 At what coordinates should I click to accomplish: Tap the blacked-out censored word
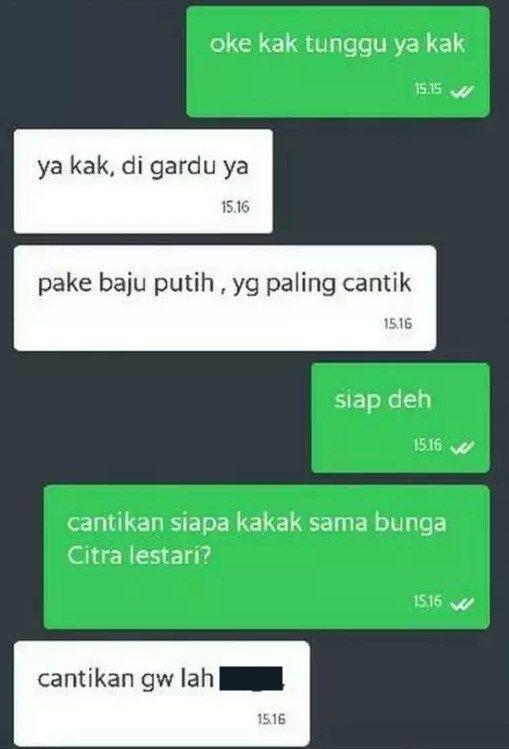[252, 679]
